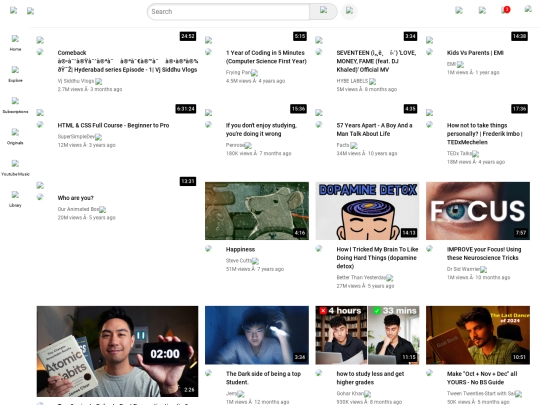Click verified badge next to Better Than Yesterday

click(x=390, y=278)
